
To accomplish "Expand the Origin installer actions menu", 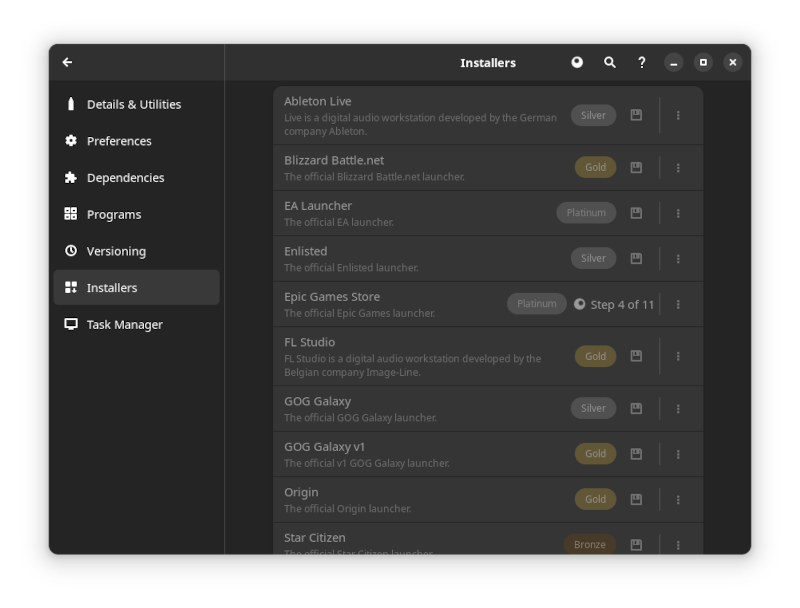I will pyautogui.click(x=678, y=498).
